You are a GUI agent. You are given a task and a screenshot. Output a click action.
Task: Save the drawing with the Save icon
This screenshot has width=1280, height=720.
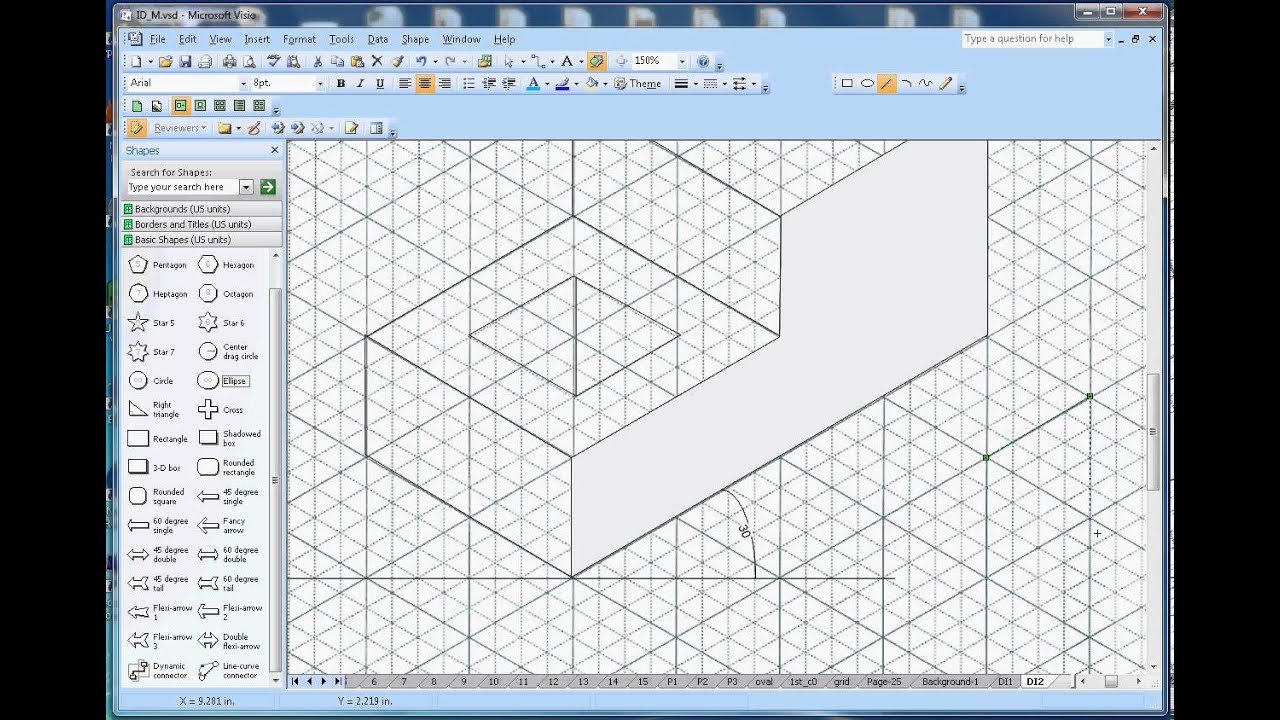[186, 62]
